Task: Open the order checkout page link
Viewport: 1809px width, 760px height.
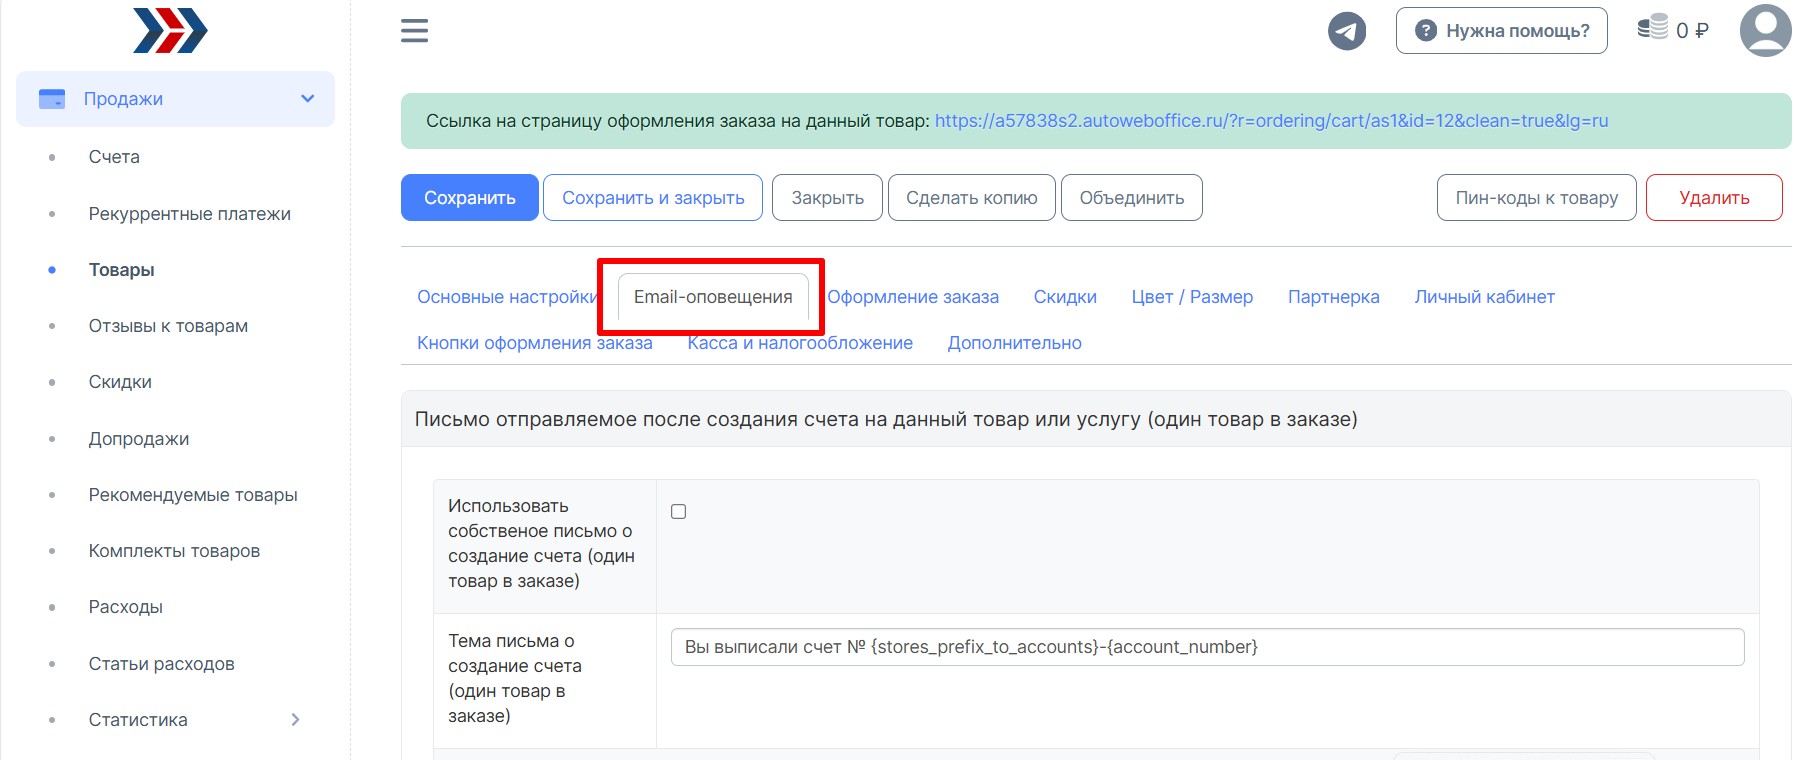Action: 1271,121
